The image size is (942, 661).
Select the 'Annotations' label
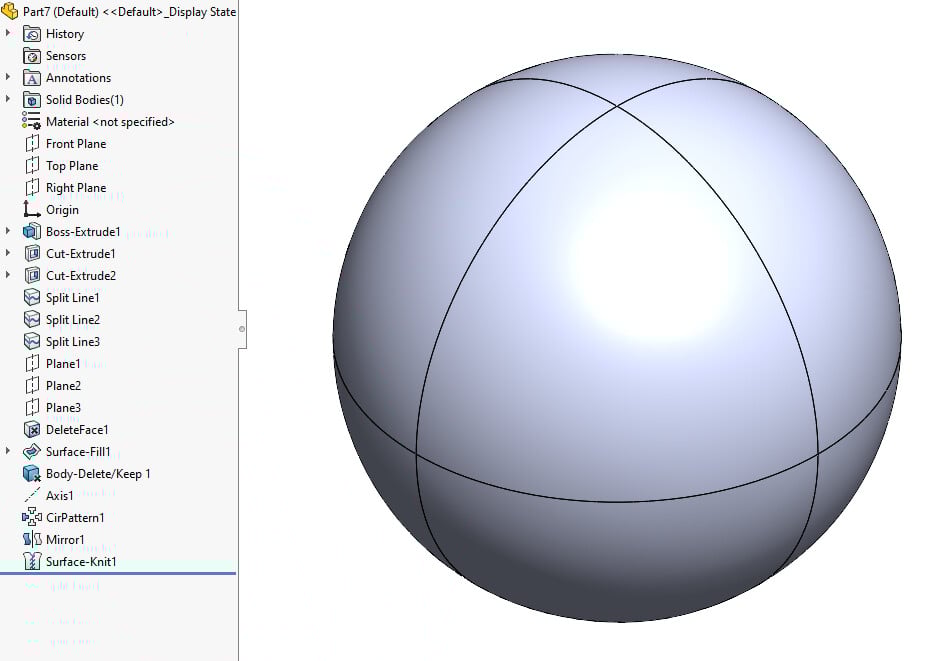click(x=79, y=78)
